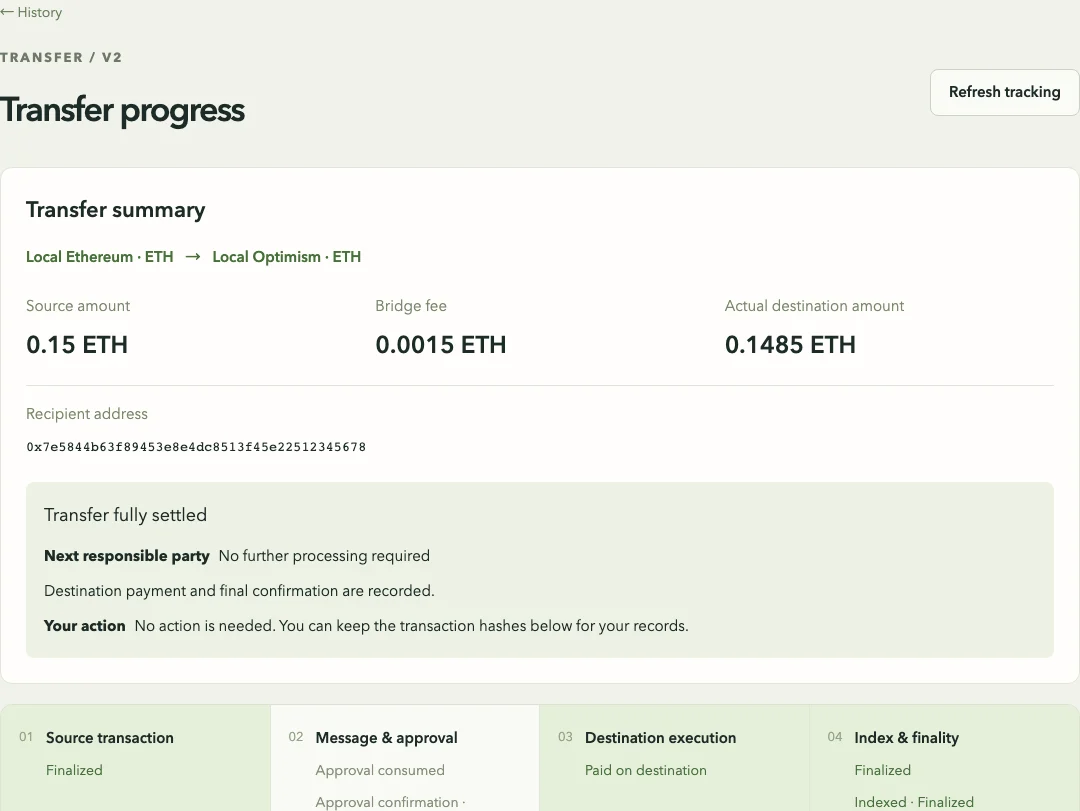Go back via the History link

click(31, 12)
